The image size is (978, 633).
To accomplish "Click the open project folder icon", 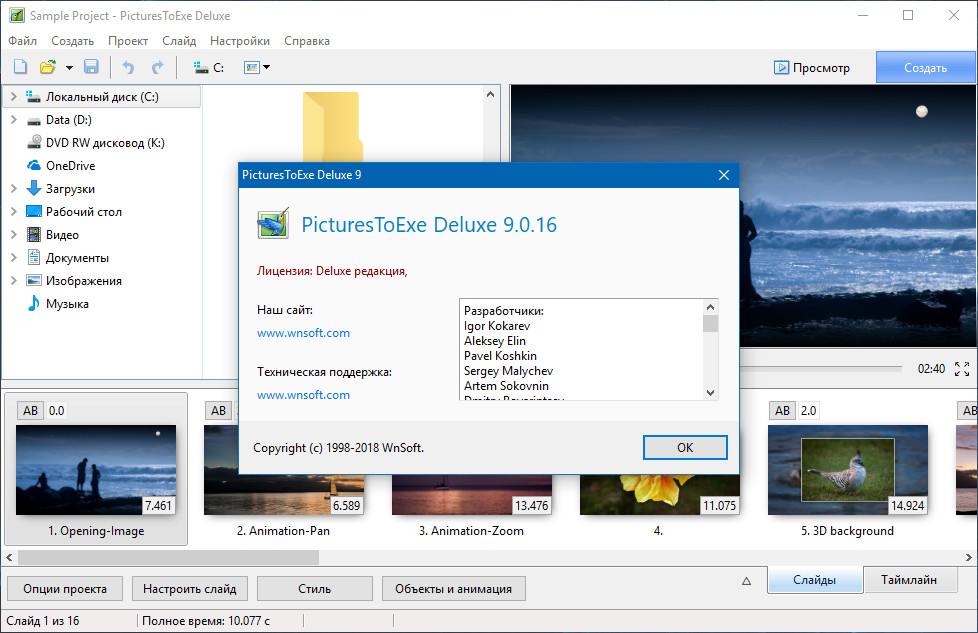I will (47, 67).
